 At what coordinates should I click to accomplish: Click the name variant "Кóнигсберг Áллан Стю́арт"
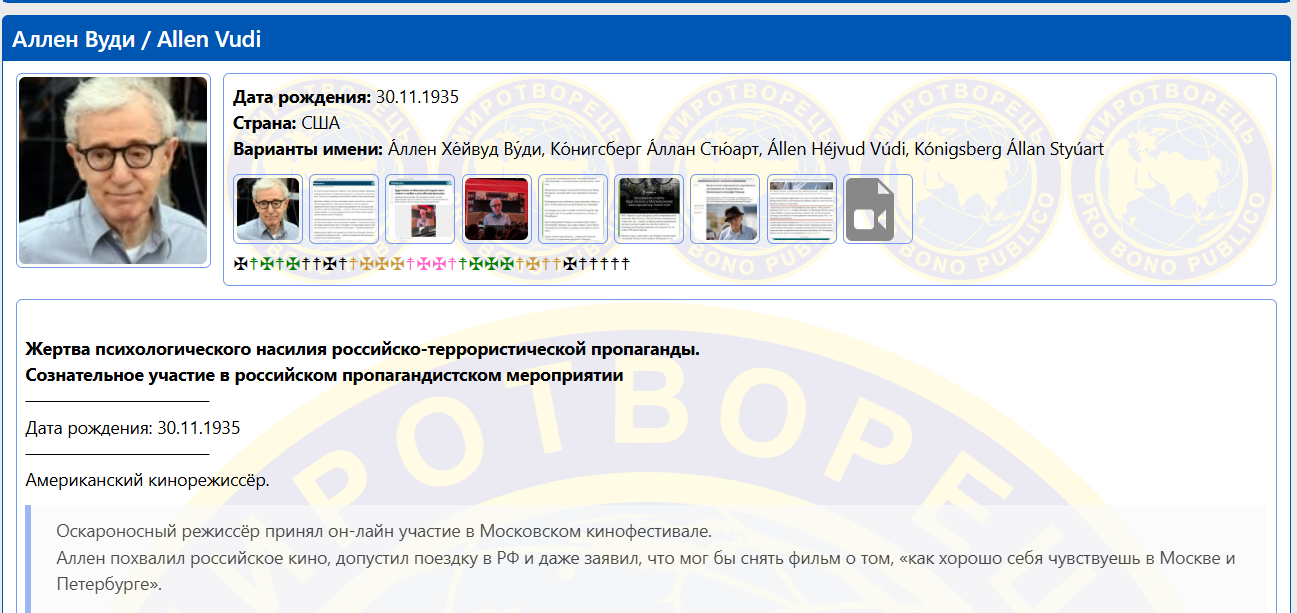(x=654, y=149)
